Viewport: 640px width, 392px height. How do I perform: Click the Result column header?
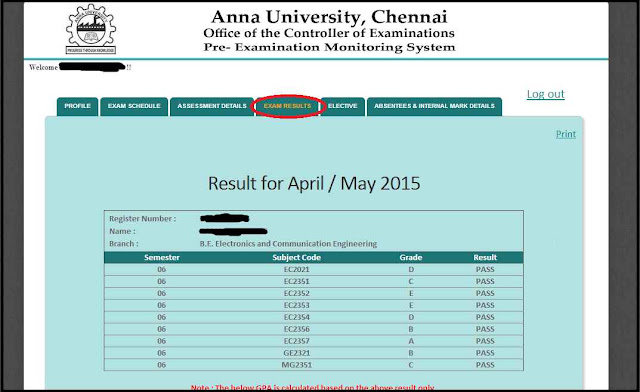485,257
